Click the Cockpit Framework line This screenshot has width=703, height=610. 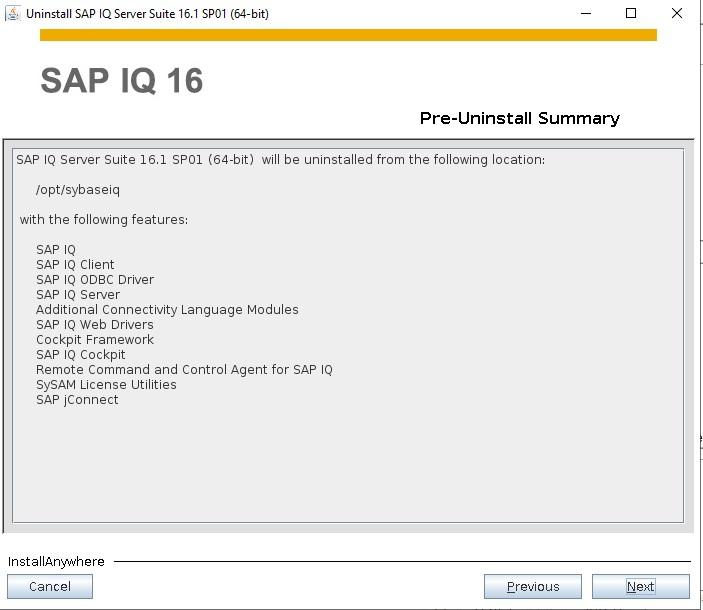(x=95, y=340)
